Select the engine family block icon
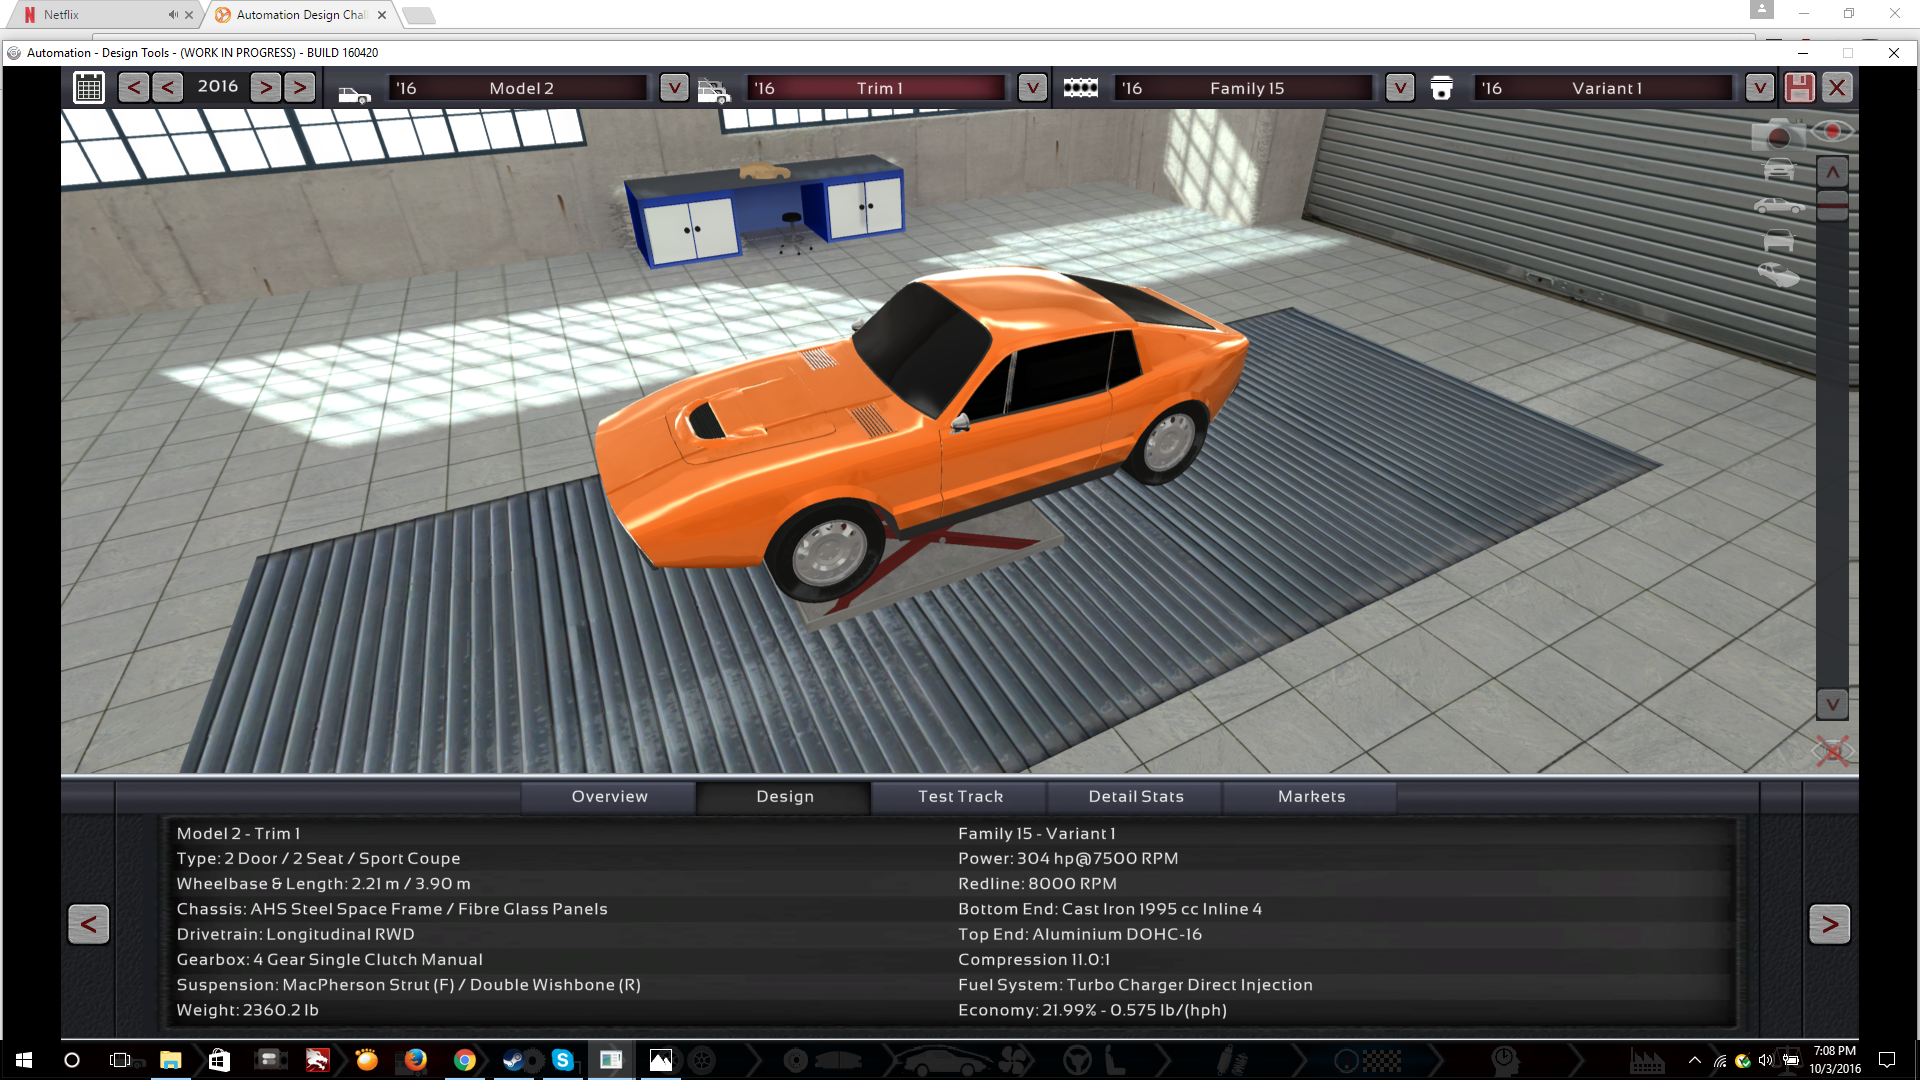Screen dimensions: 1920x1080 (x=1080, y=88)
